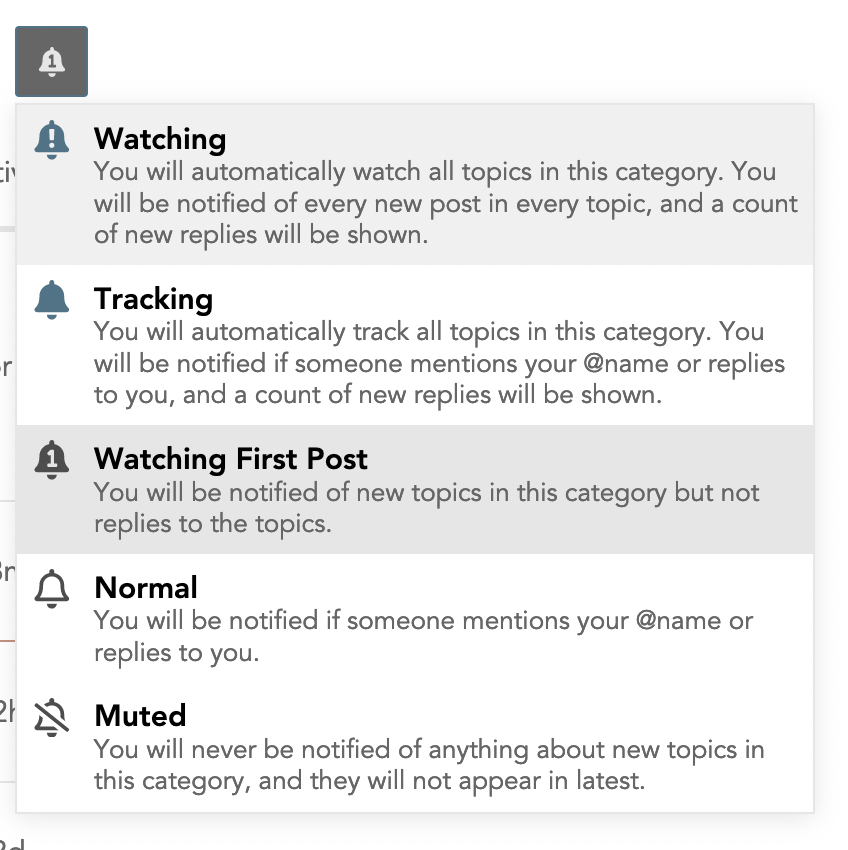Click the Watching bell exclamation icon
This screenshot has width=848, height=850.
[52, 140]
